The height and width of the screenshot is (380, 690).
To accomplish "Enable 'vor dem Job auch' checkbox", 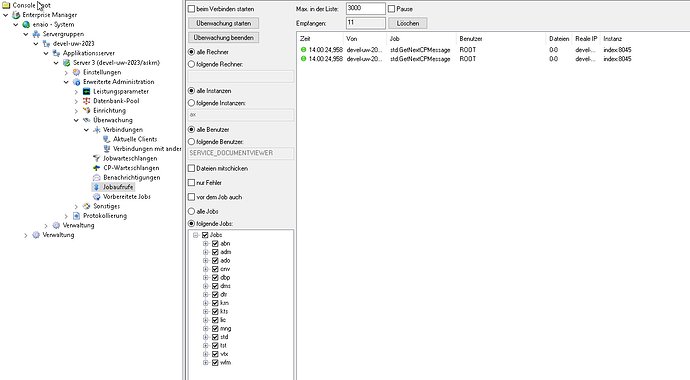I will (191, 197).
